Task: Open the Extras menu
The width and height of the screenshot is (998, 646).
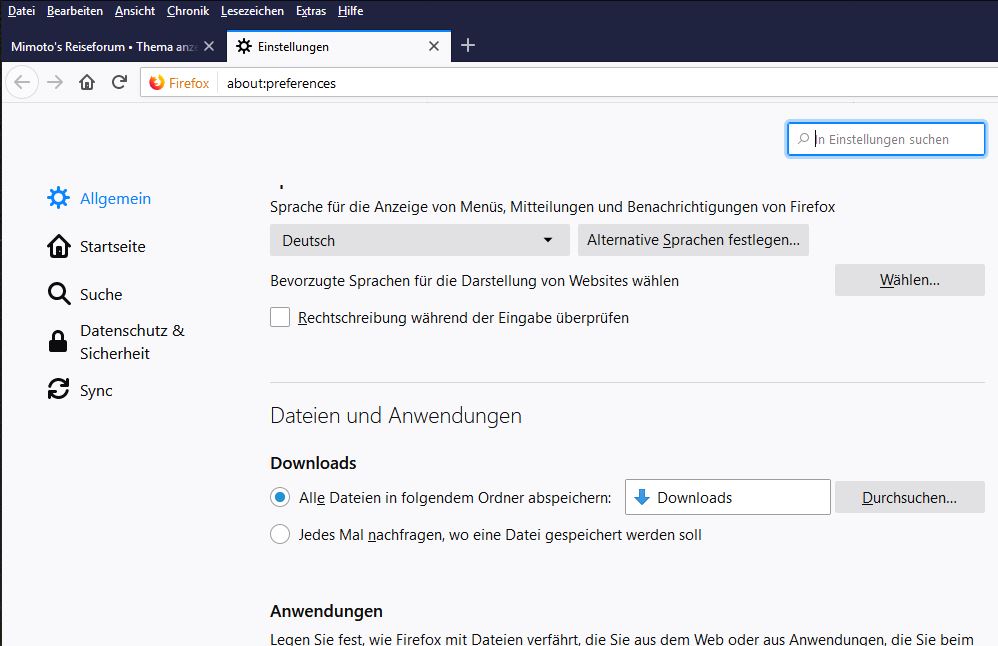Action: click(x=311, y=11)
